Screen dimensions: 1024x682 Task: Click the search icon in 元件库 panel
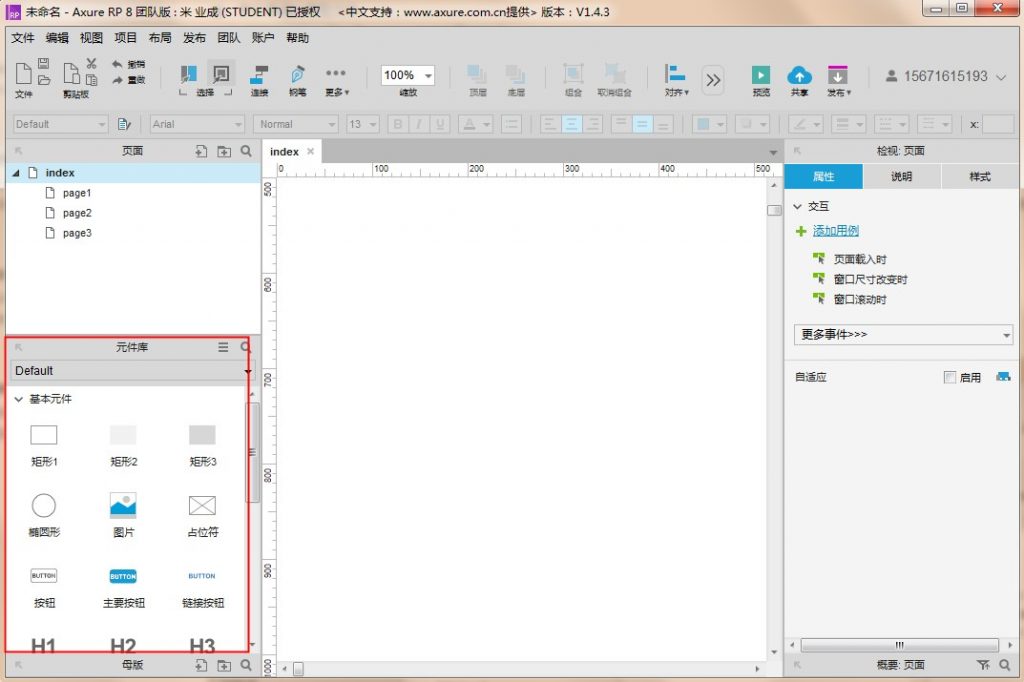pyautogui.click(x=246, y=348)
